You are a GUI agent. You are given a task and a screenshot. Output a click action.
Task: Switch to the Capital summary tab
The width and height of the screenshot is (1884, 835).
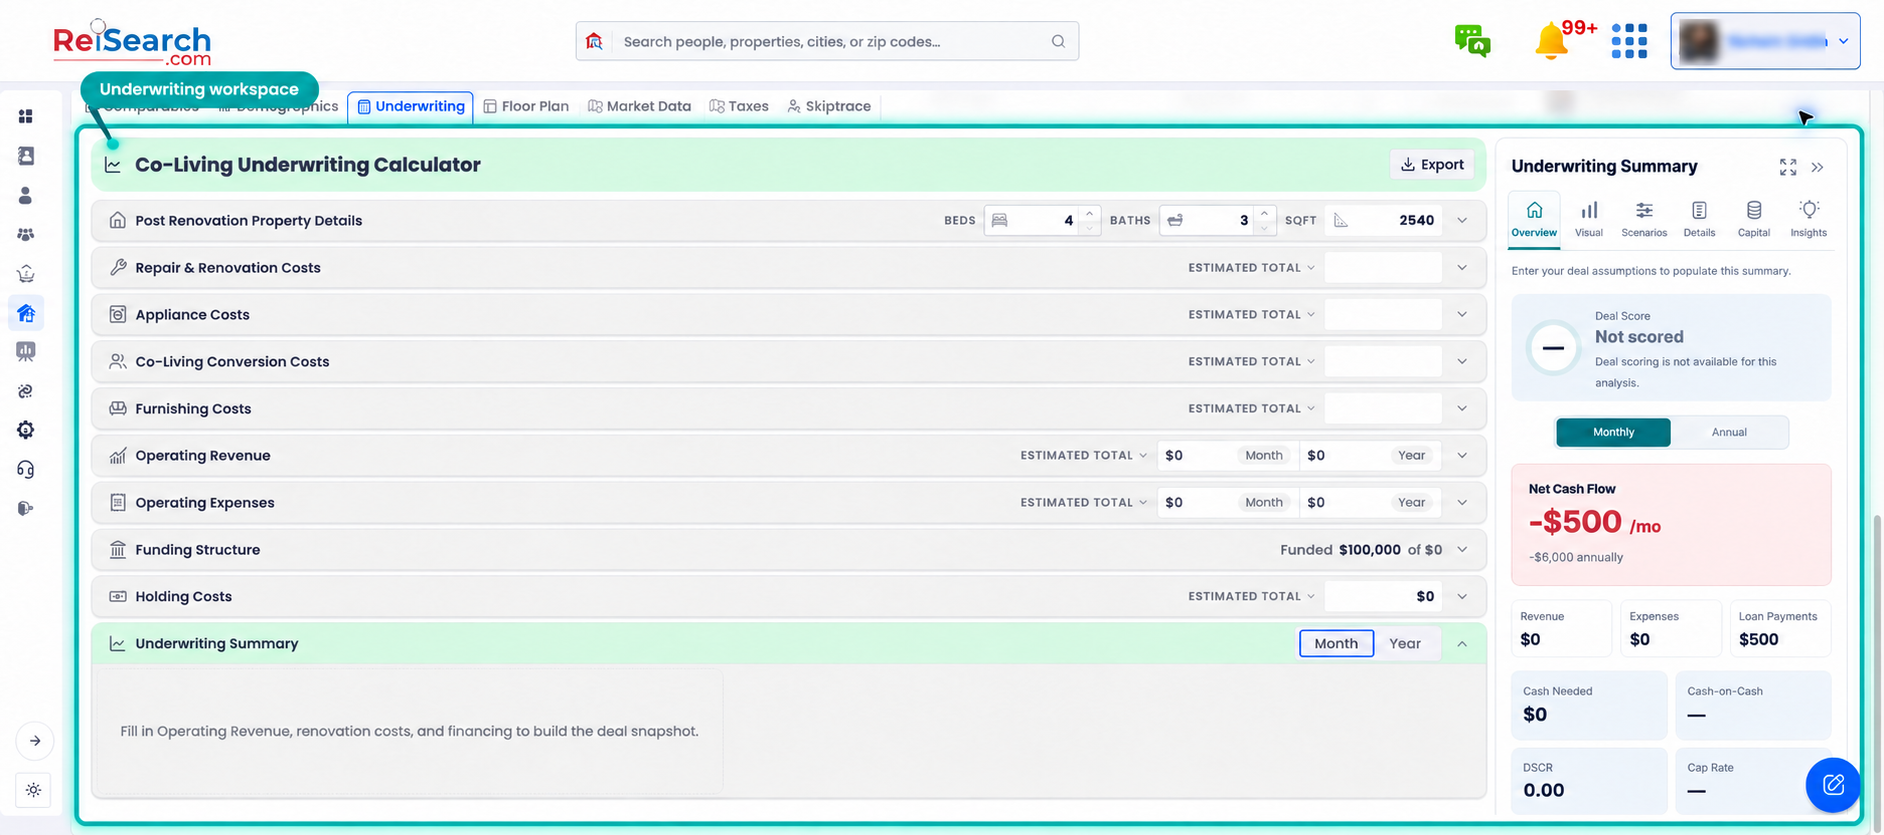coord(1753,219)
